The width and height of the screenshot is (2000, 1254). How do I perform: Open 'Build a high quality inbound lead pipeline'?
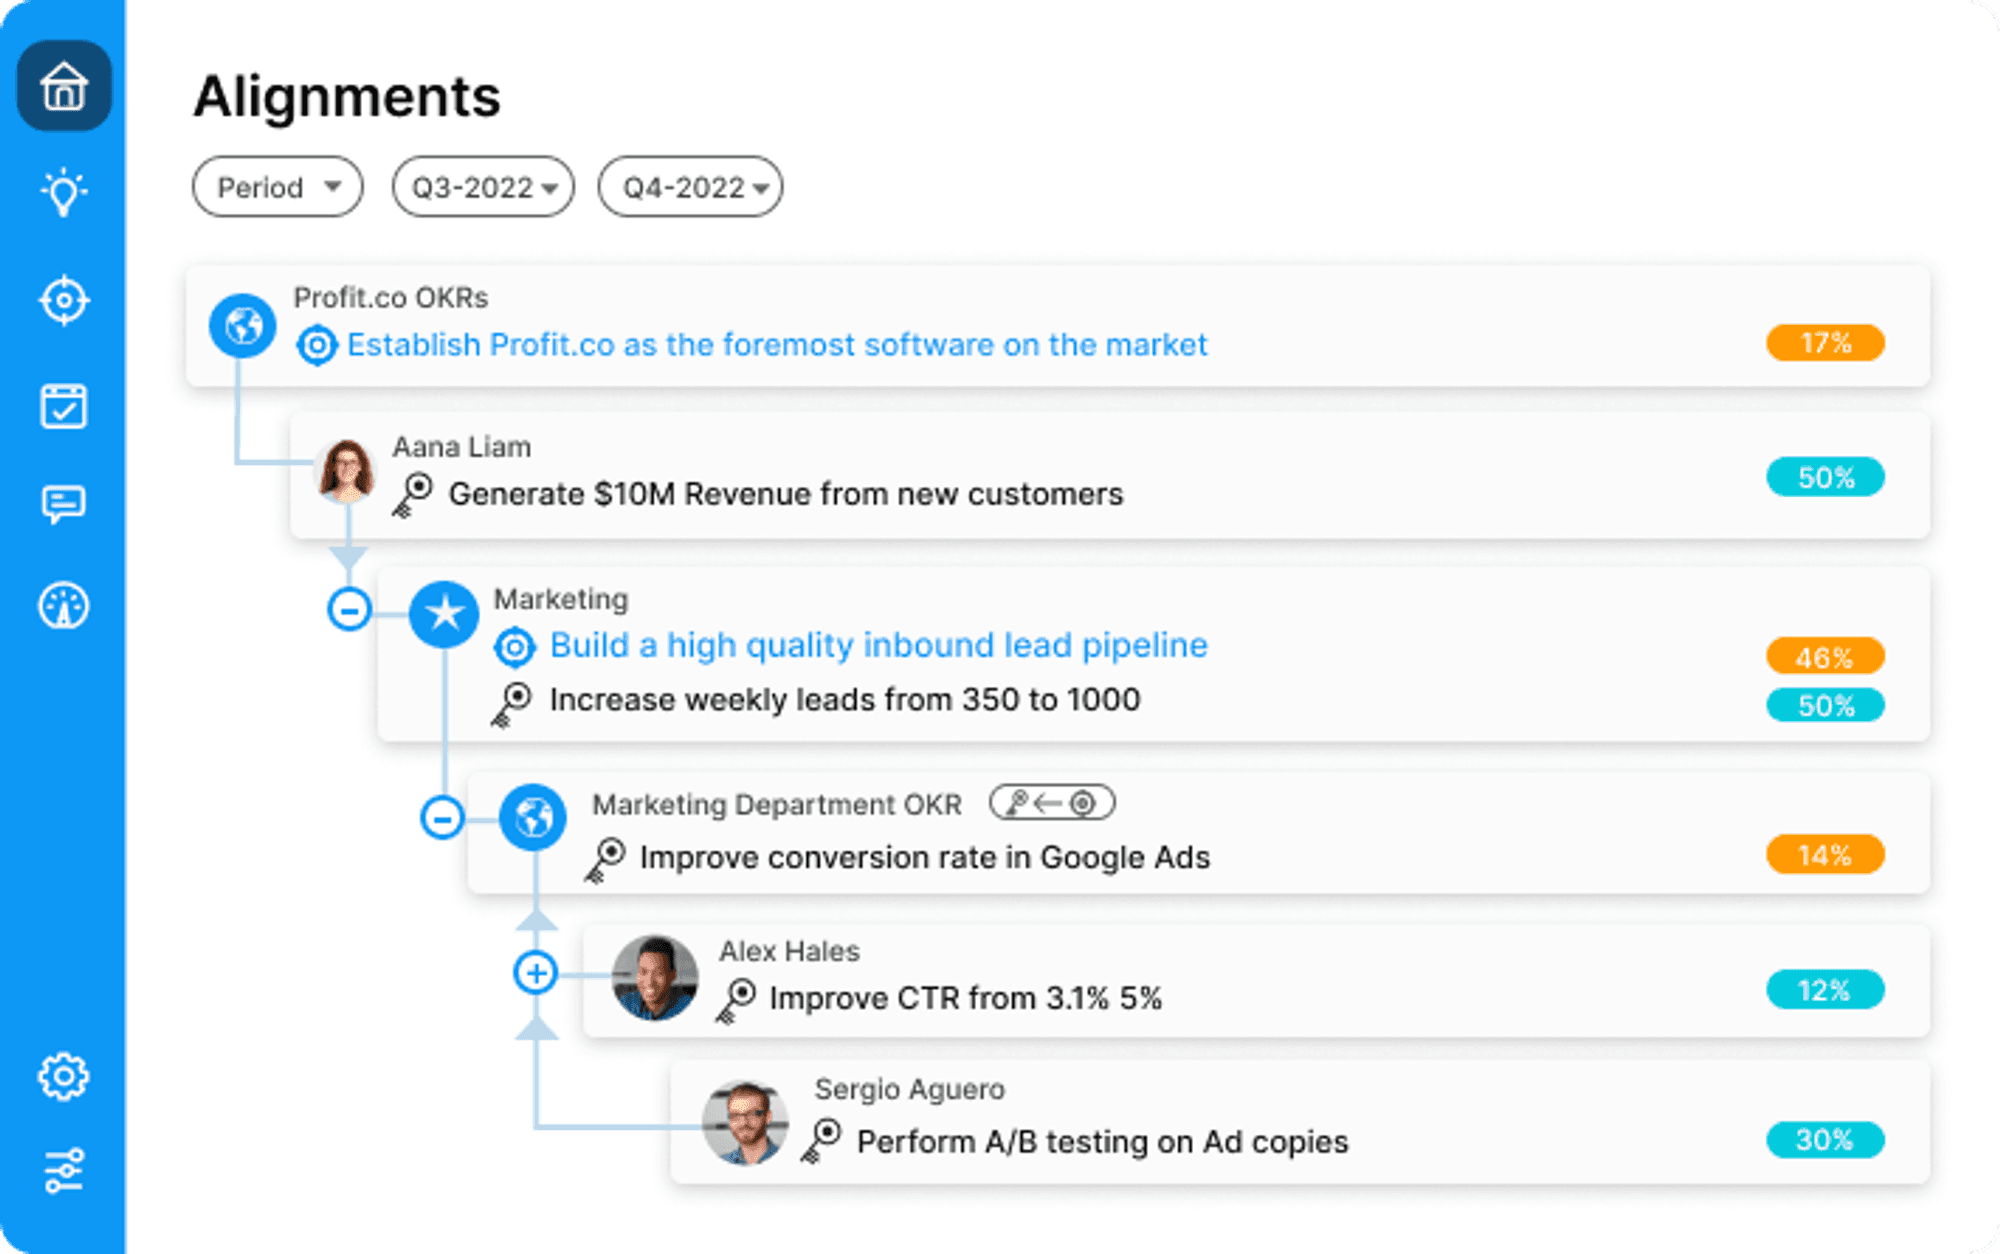click(879, 646)
